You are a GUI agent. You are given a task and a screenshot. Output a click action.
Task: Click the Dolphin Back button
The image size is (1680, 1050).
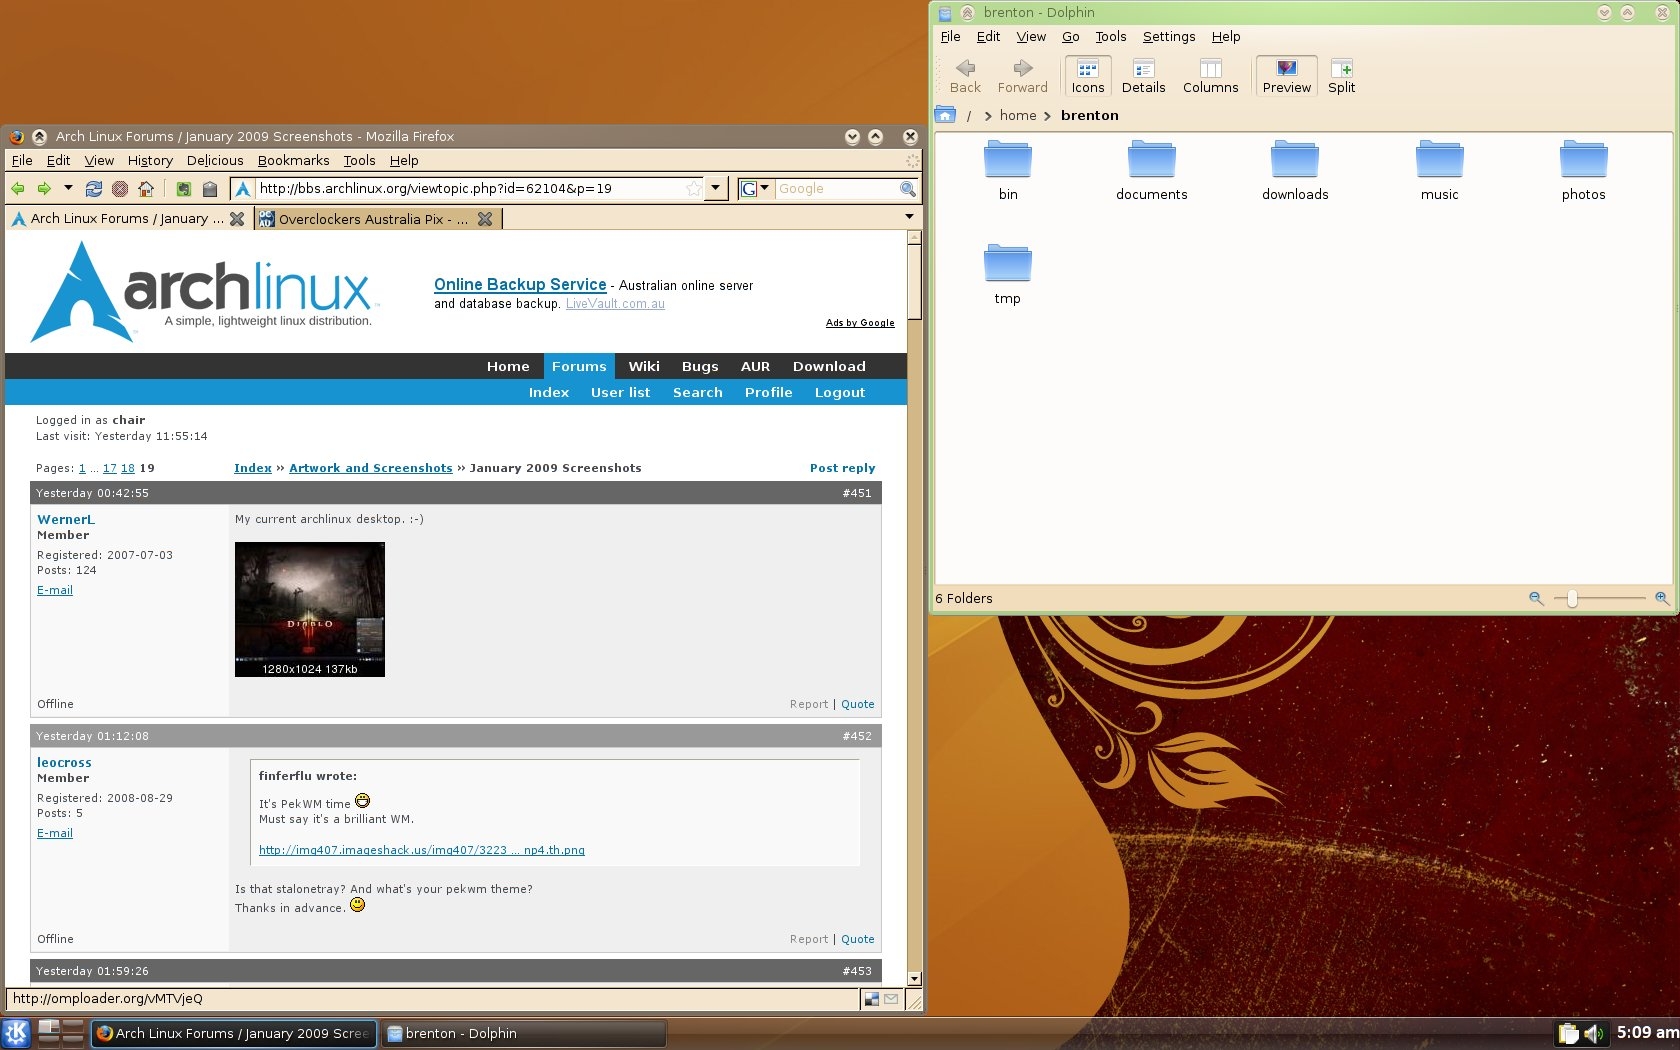(x=965, y=76)
